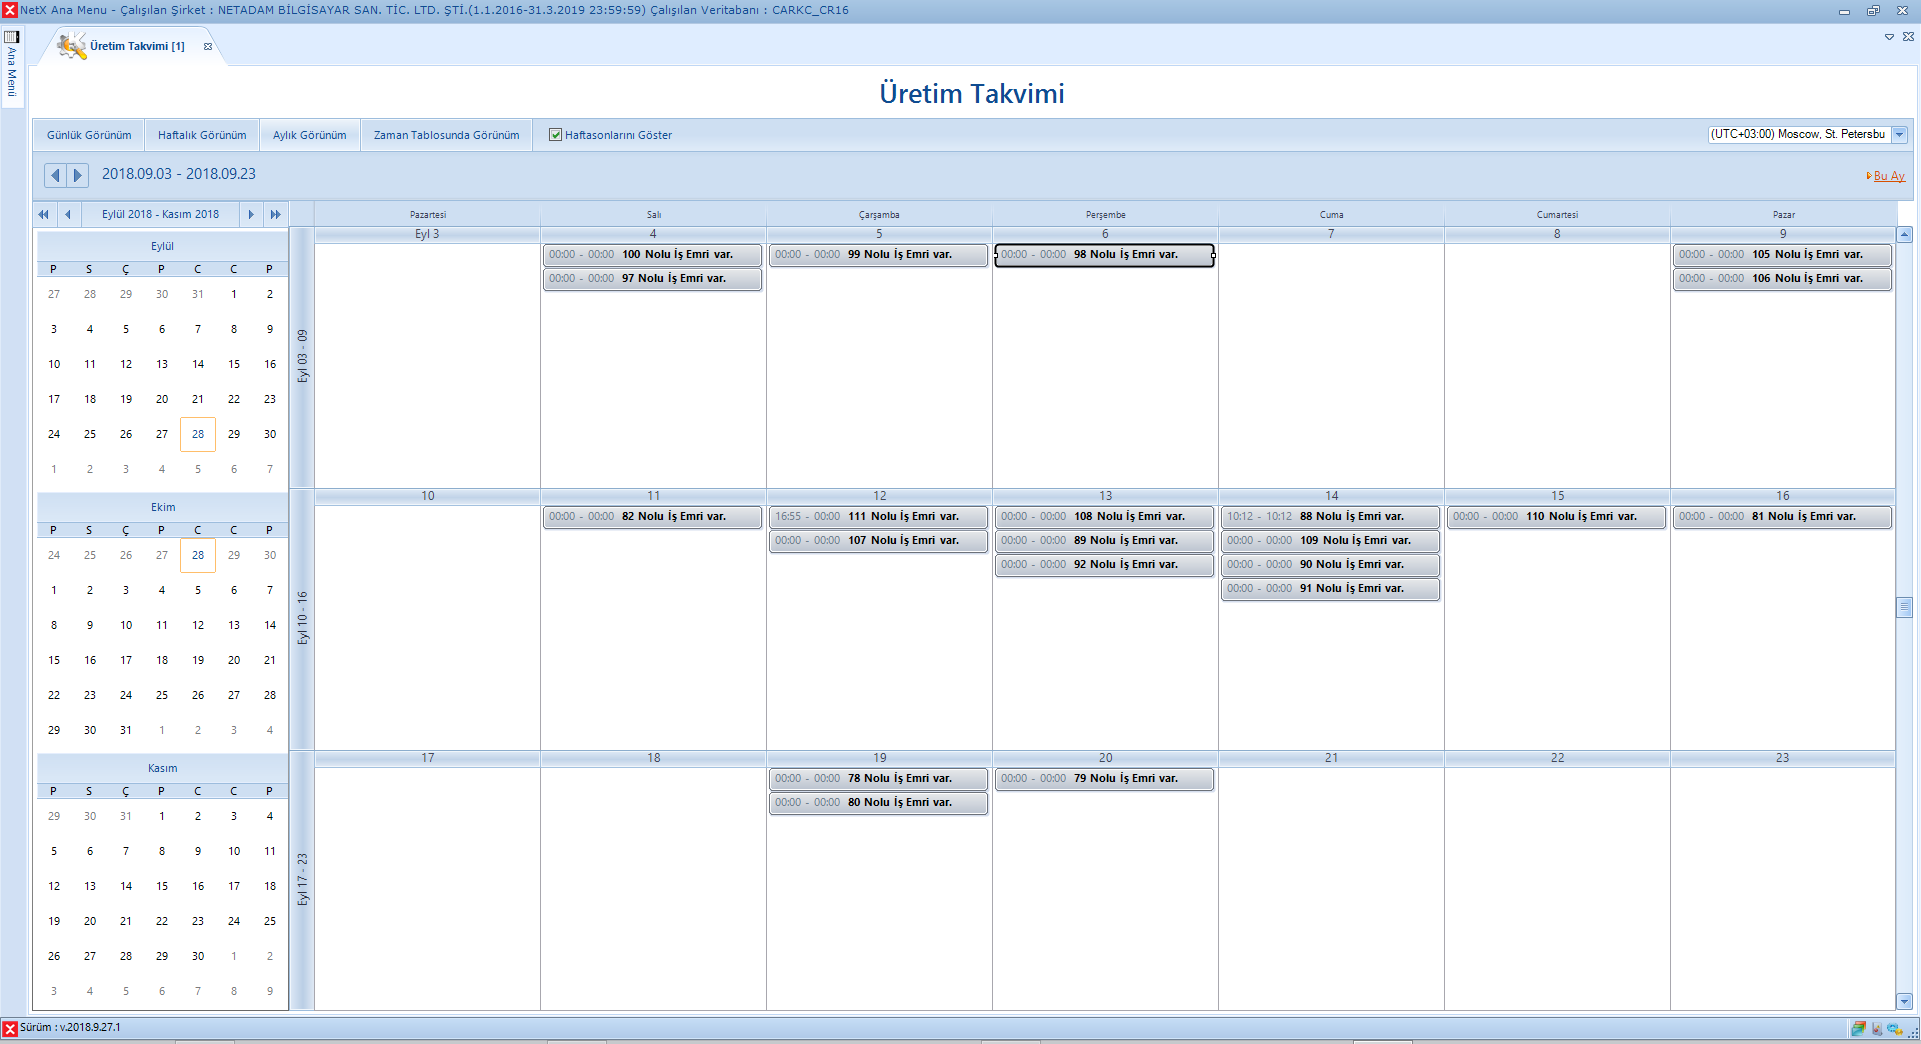Click Zaman Tablosunda Görünüm button
The image size is (1921, 1044).
coord(446,135)
